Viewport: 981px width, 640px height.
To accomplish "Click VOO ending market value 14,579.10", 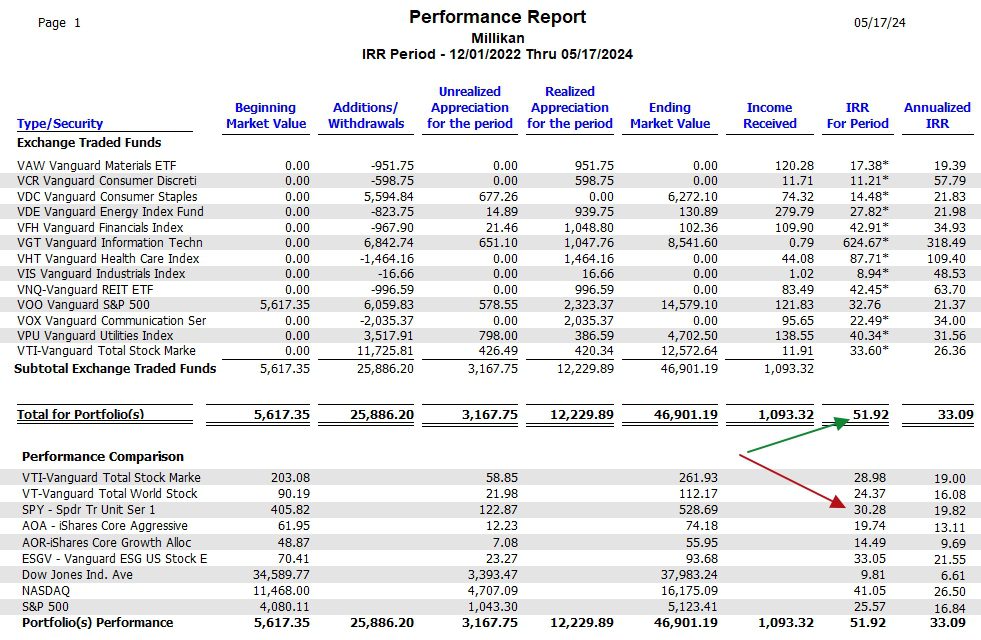I will 689,305.
